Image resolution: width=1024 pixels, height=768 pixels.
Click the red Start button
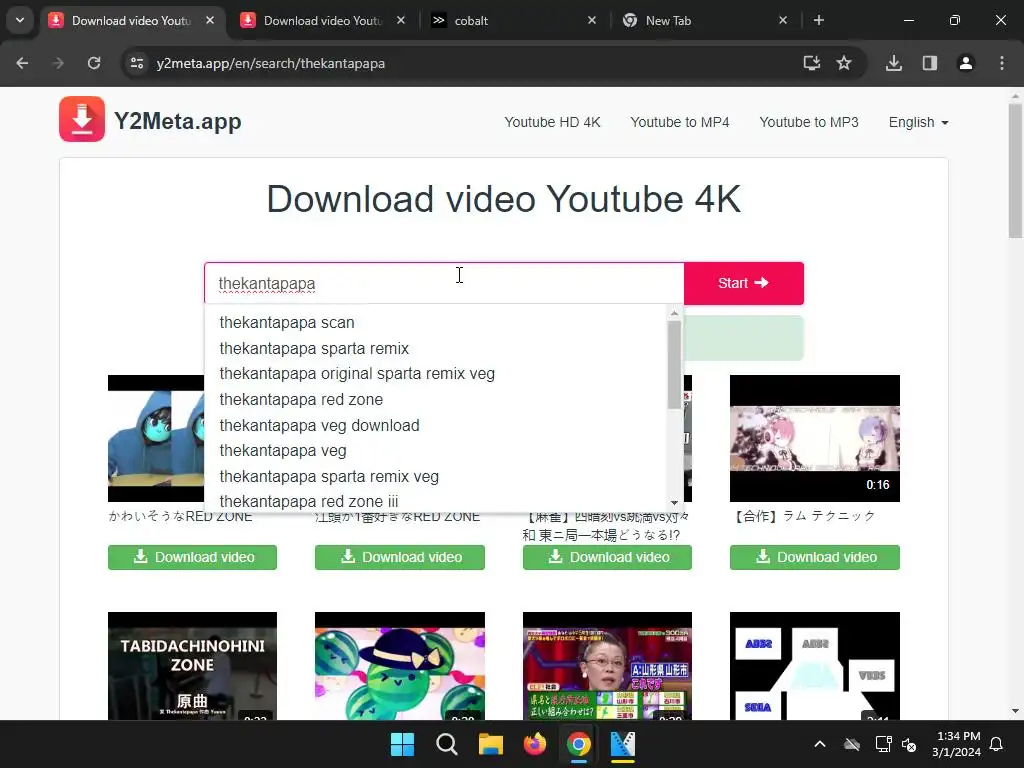tap(744, 283)
